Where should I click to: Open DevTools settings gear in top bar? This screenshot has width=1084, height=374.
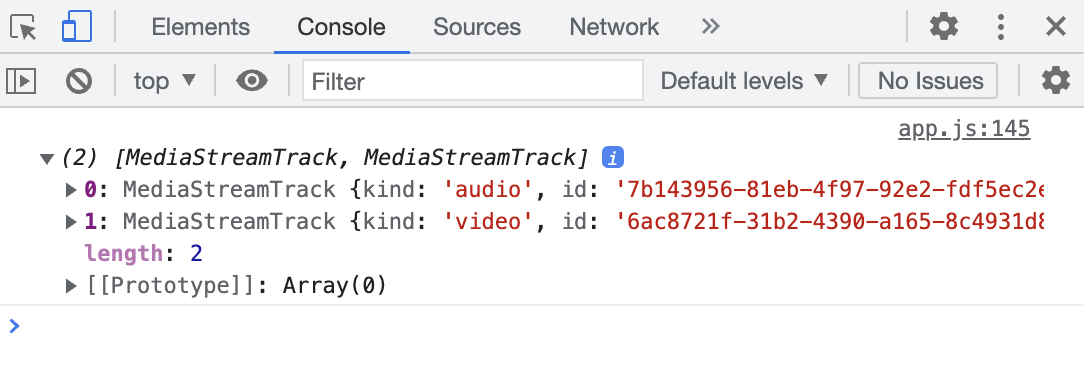point(944,27)
